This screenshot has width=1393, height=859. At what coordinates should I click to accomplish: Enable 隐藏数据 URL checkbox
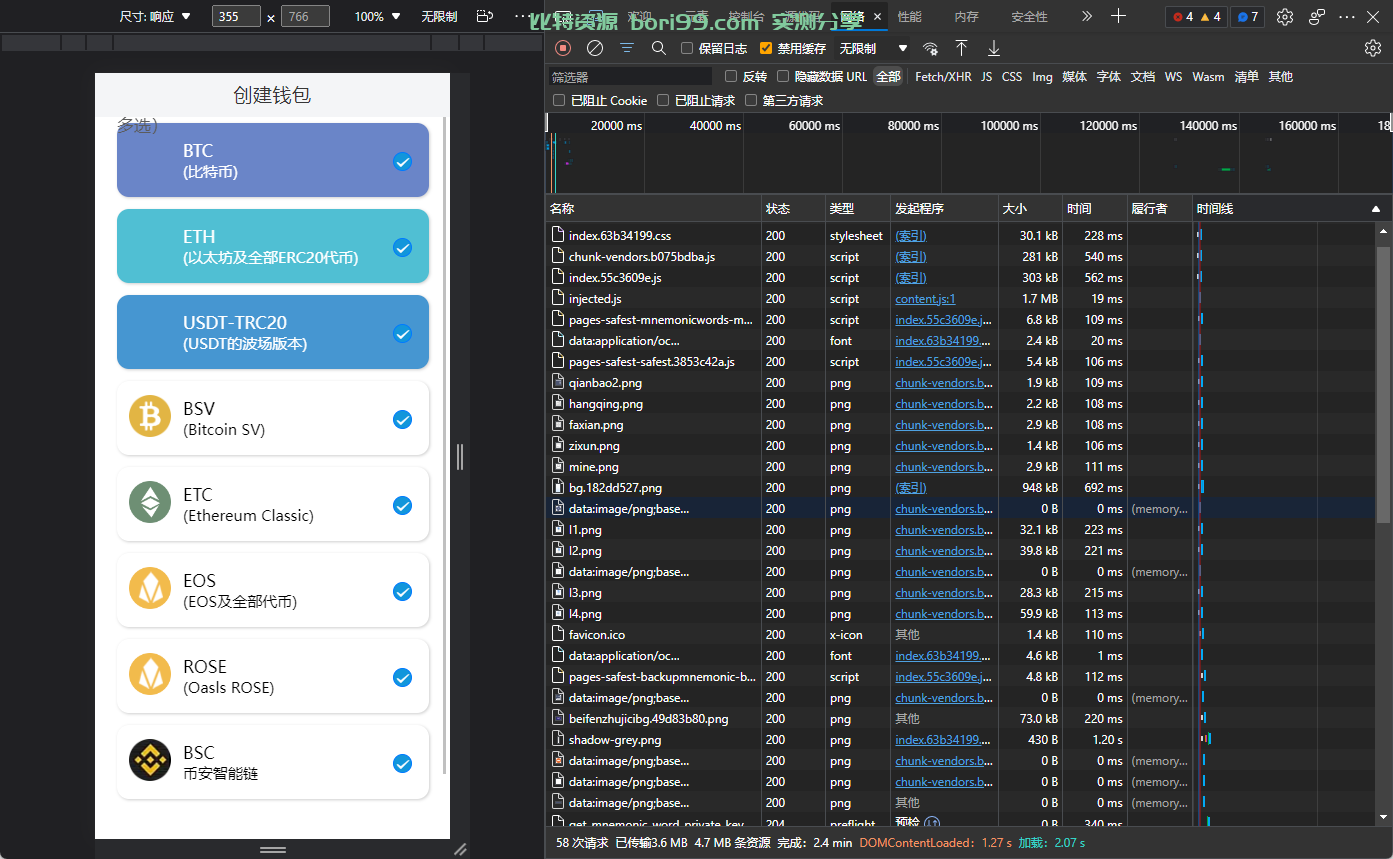point(783,76)
